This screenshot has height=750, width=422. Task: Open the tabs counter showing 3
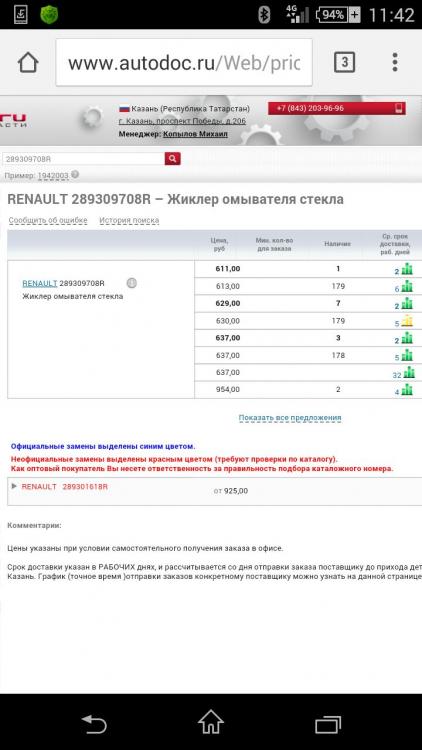[x=344, y=62]
